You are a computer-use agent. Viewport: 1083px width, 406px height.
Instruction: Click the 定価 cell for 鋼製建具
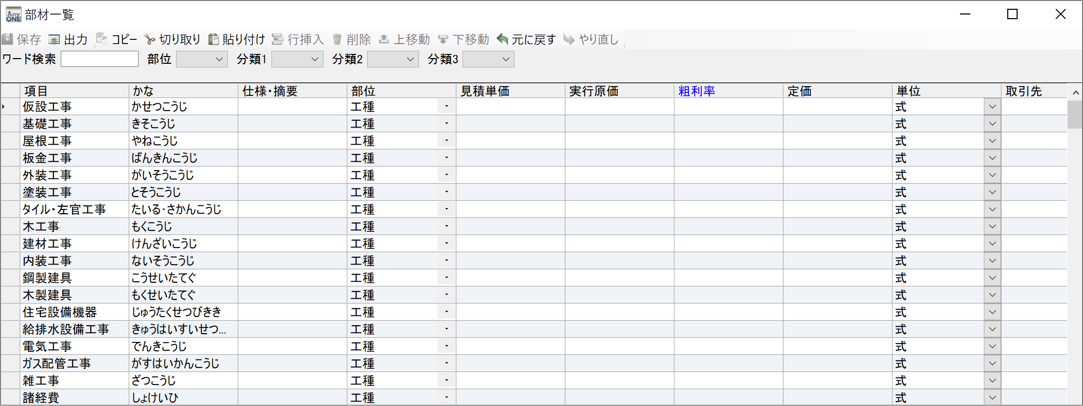[838, 278]
